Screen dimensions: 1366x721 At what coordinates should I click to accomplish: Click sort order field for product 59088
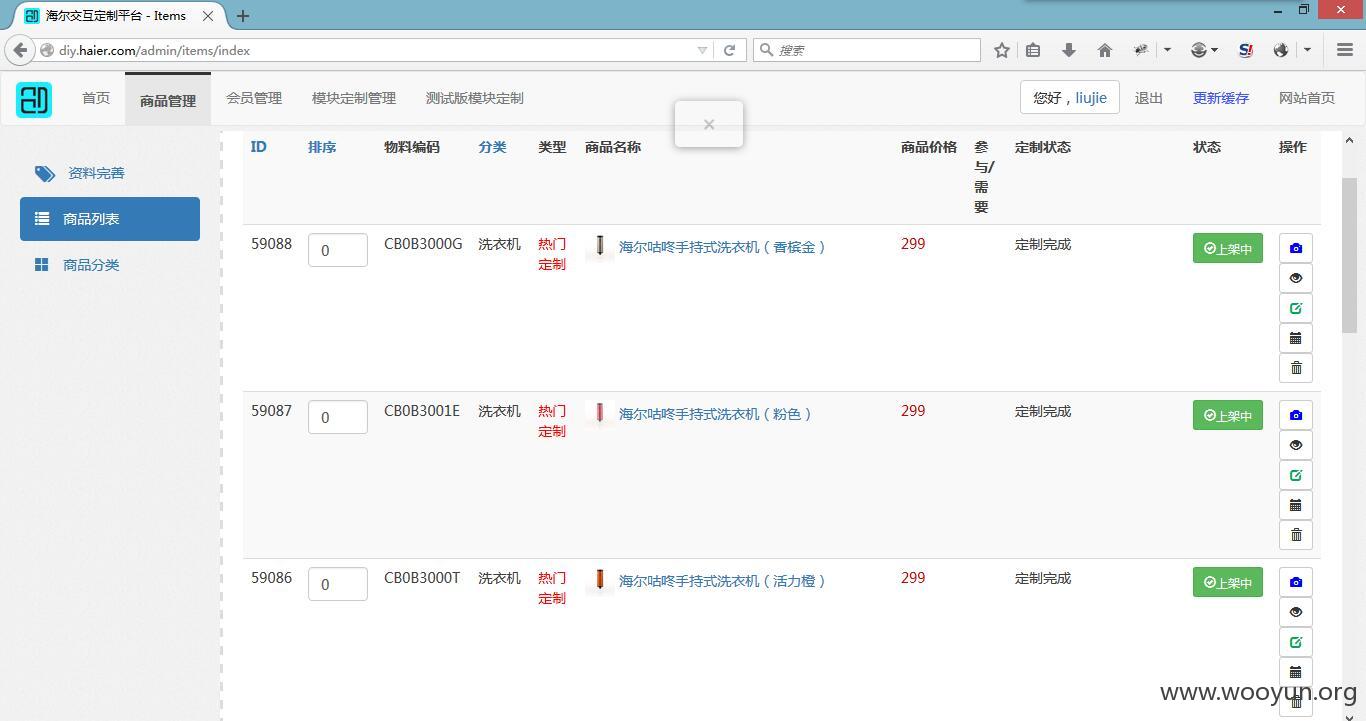(x=338, y=250)
